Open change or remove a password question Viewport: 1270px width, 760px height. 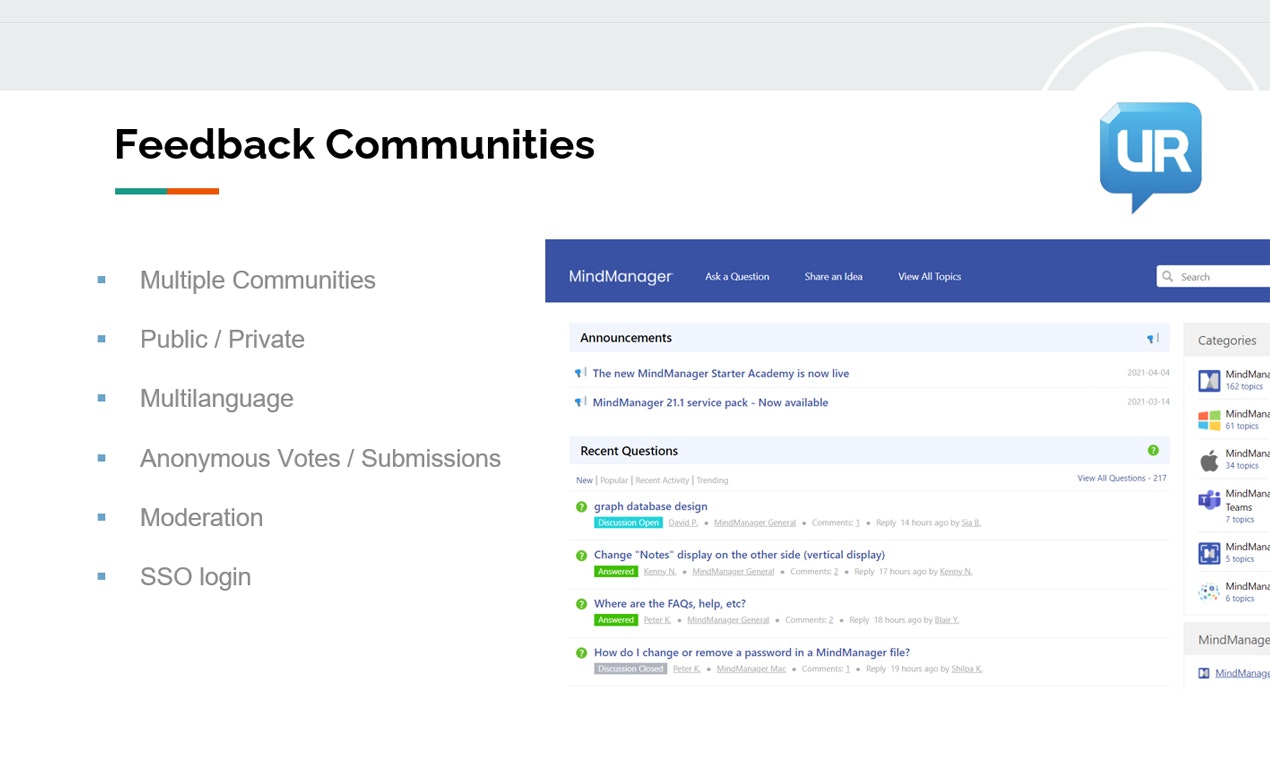752,652
